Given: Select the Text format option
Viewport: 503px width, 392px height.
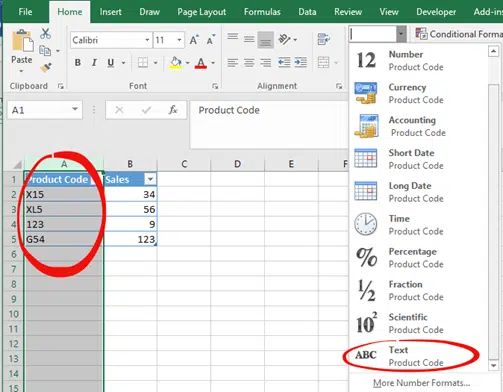Looking at the screenshot, I should (418, 356).
